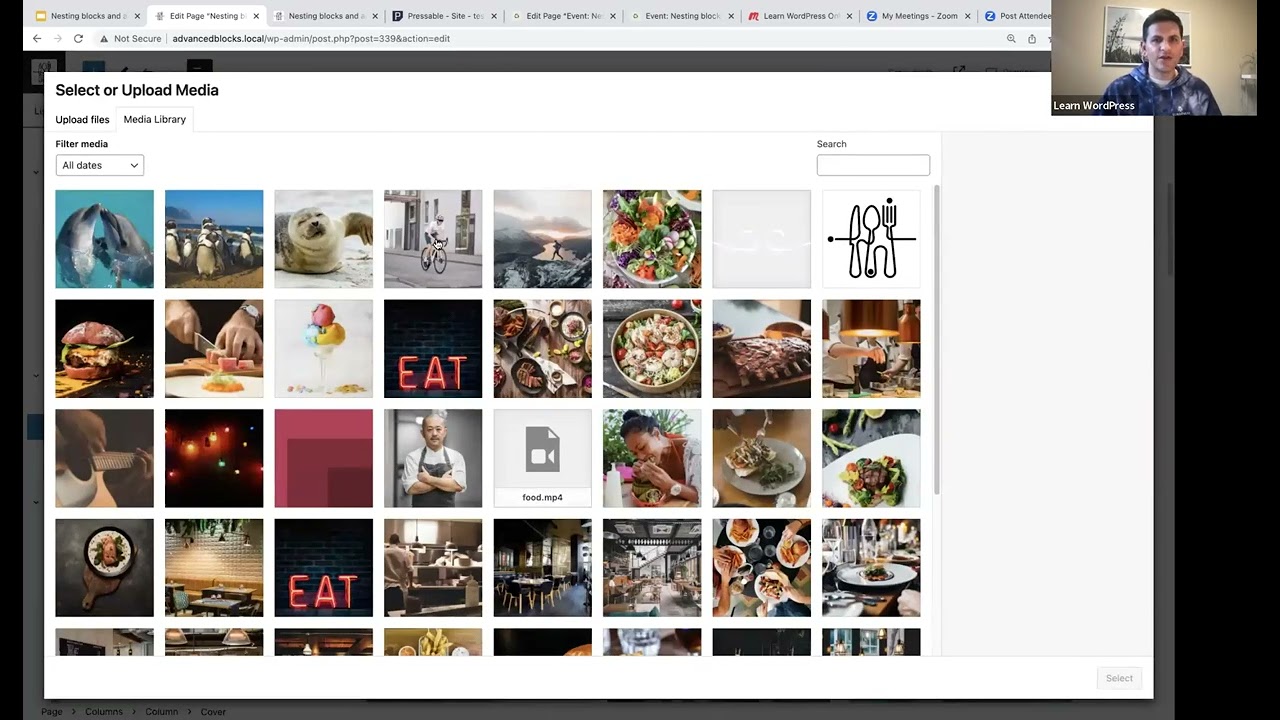Image resolution: width=1280 pixels, height=720 pixels.
Task: Click the media Search input field
Action: pyautogui.click(x=873, y=165)
